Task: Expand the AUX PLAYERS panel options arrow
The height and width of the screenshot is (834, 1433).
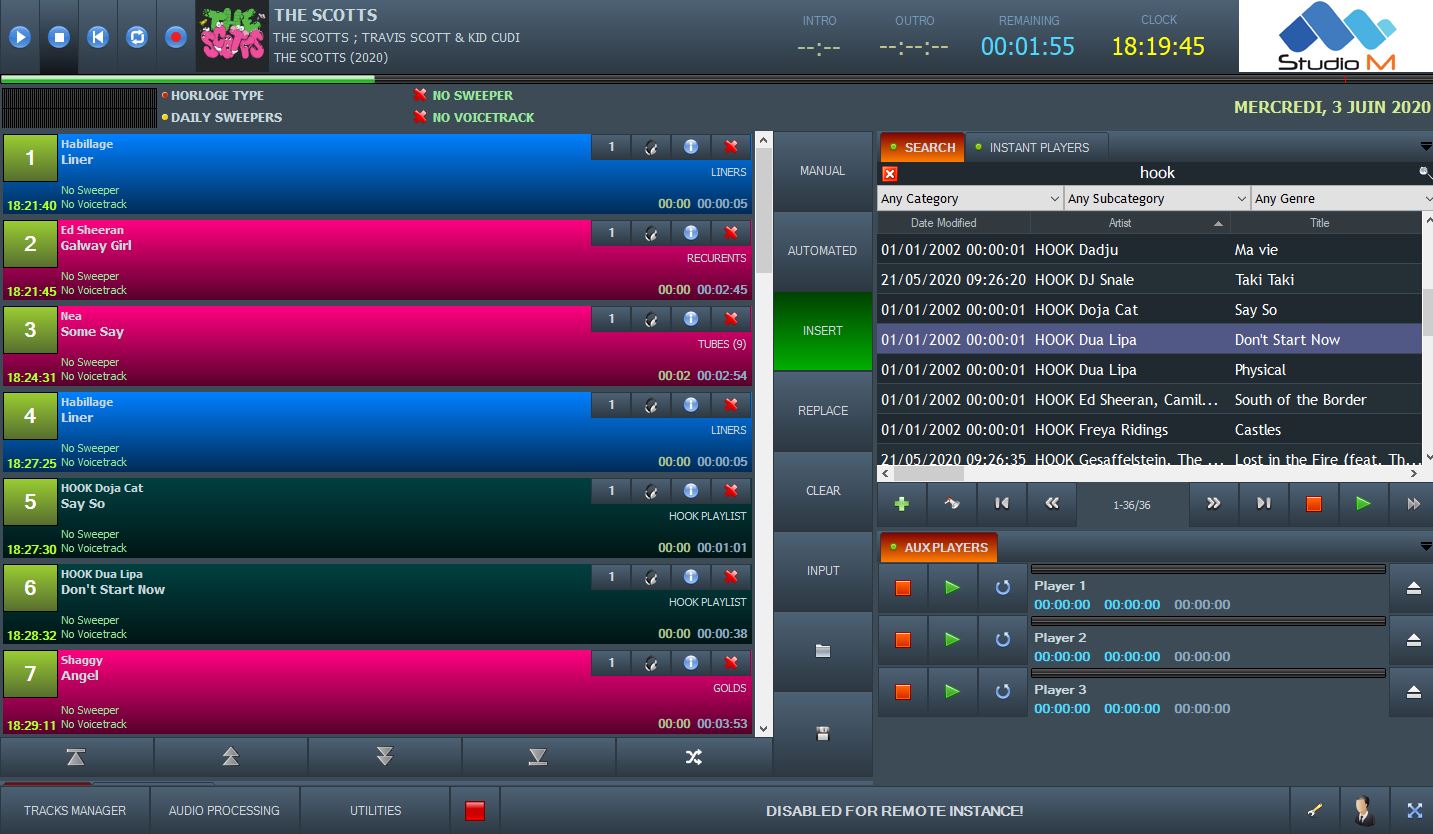Action: tap(1425, 547)
